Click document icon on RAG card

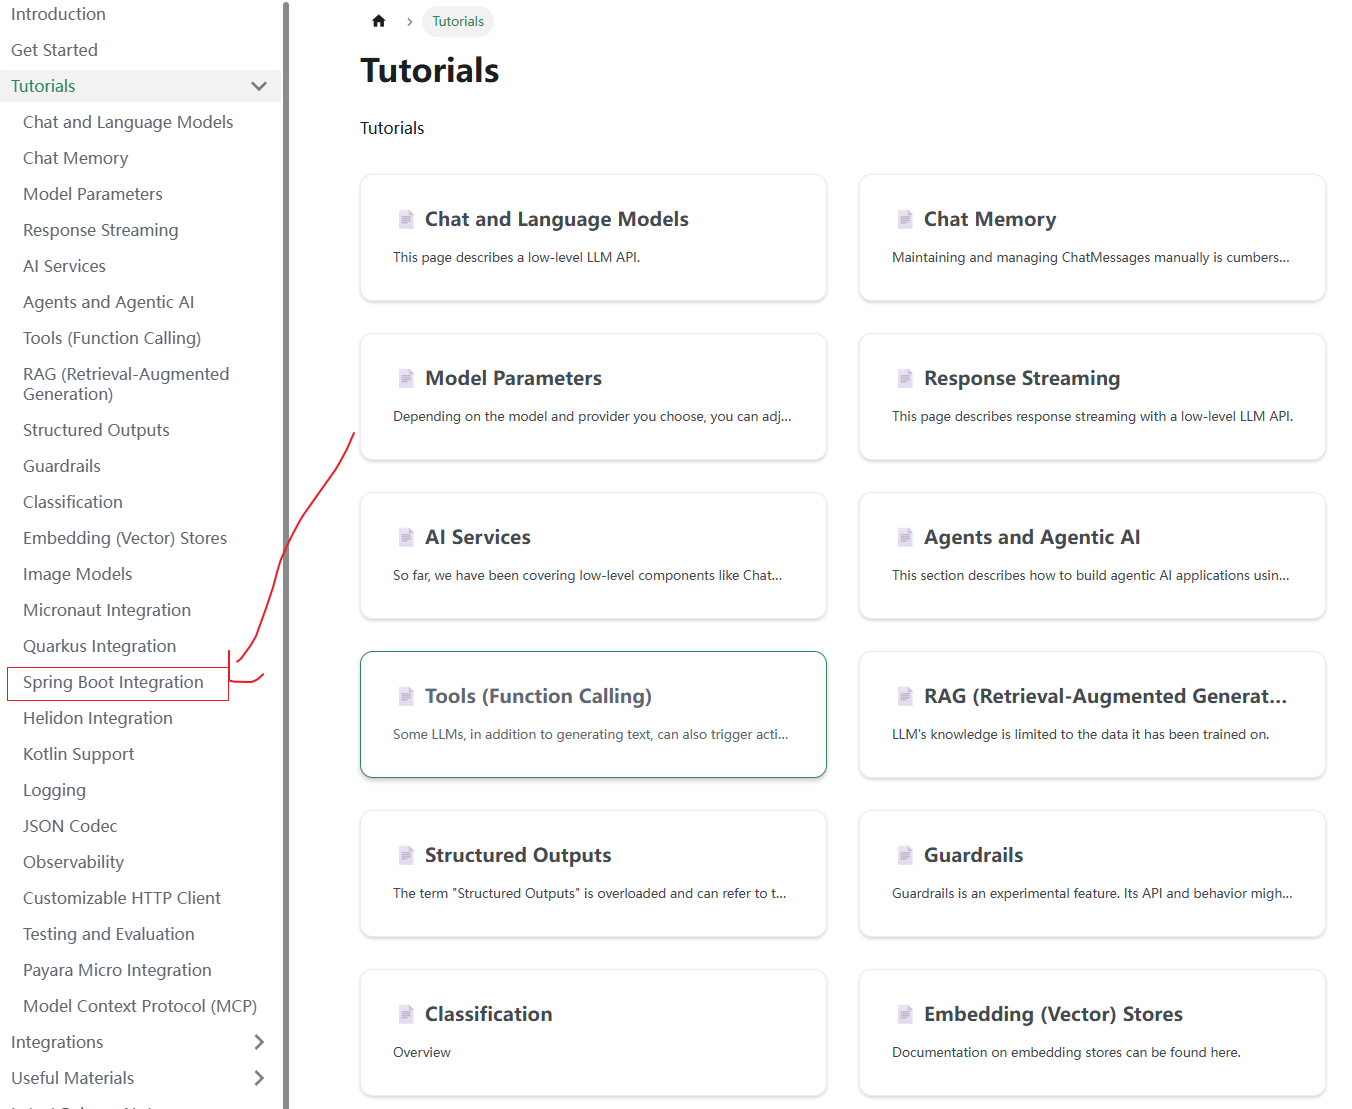pos(905,696)
